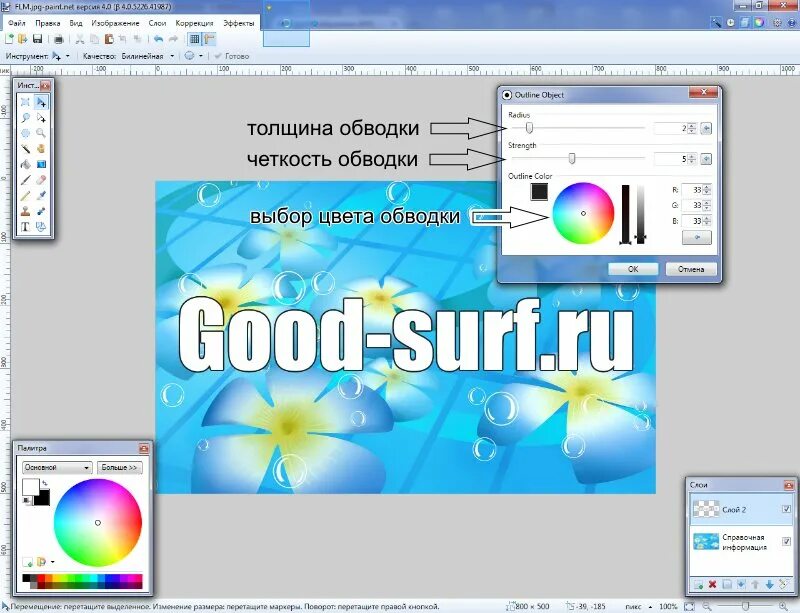The height and width of the screenshot is (613, 800).
Task: Toggle Tools window icon at top right
Action: pos(716,22)
